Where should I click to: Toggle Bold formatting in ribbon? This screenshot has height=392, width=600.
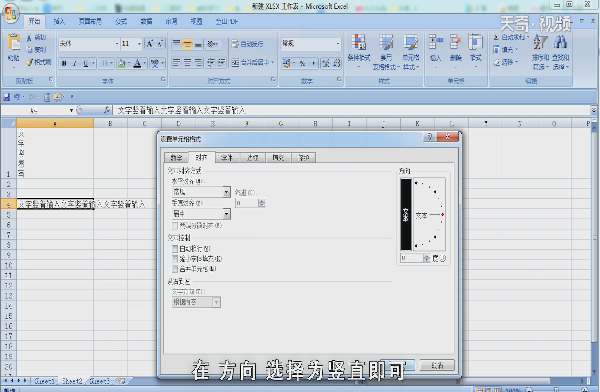(x=64, y=63)
